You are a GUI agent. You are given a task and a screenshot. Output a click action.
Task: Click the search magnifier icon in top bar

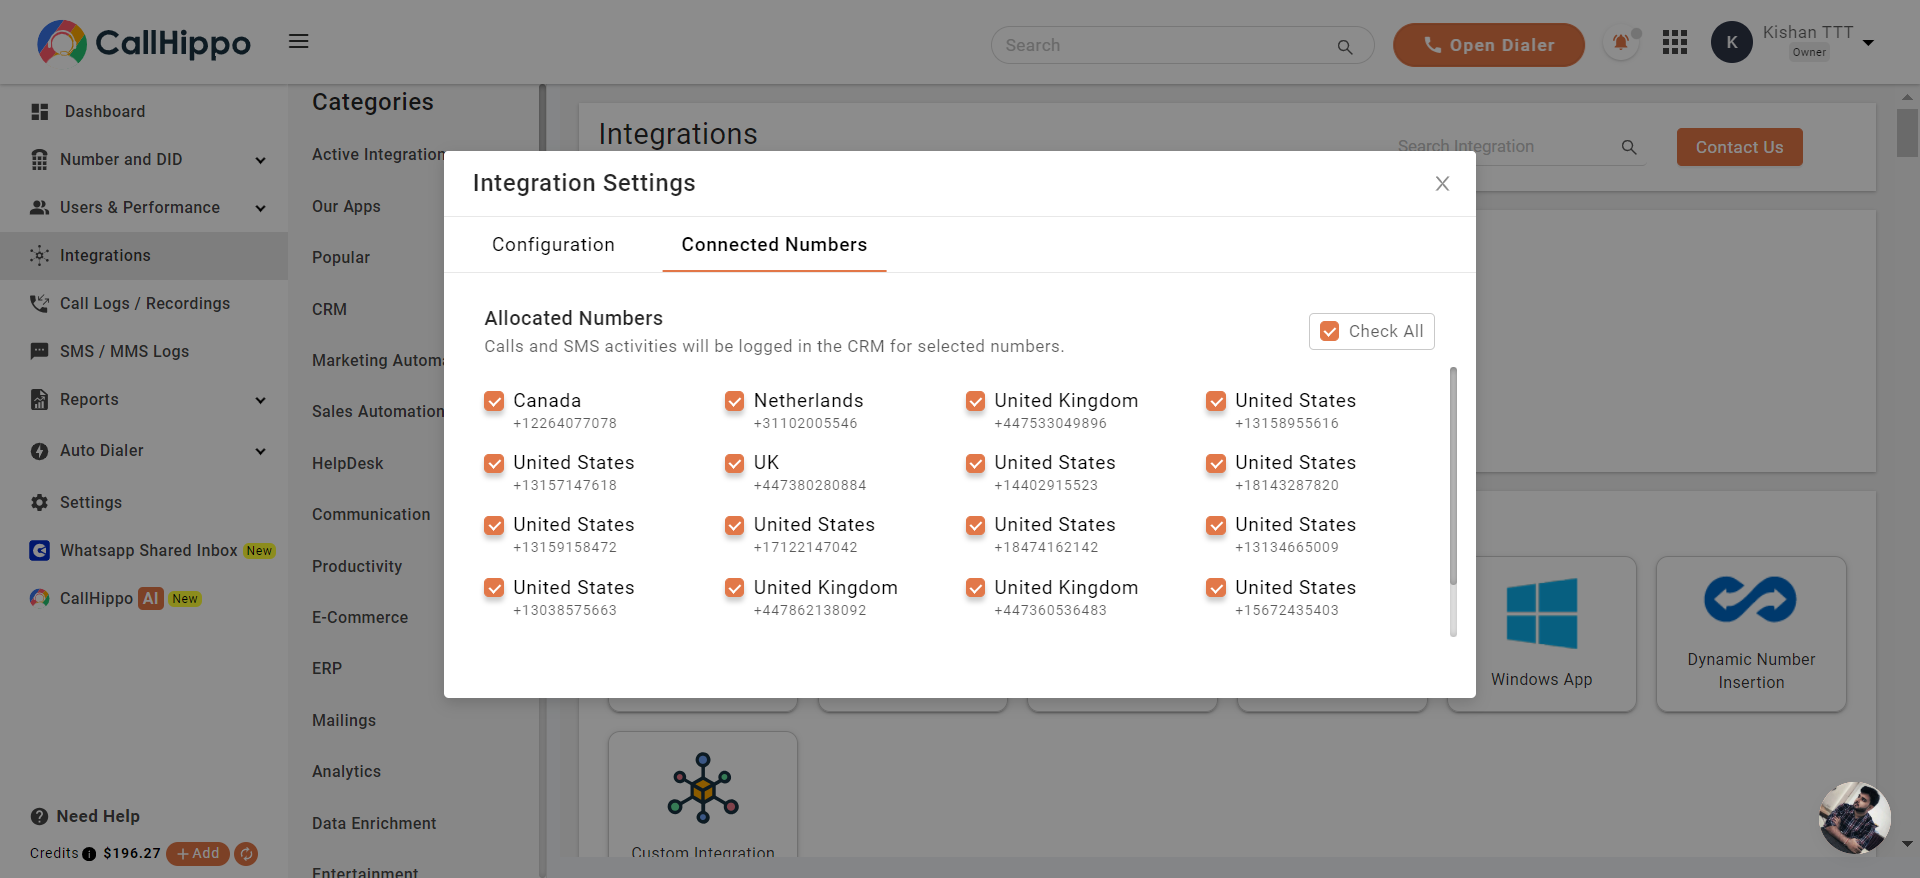(1345, 46)
